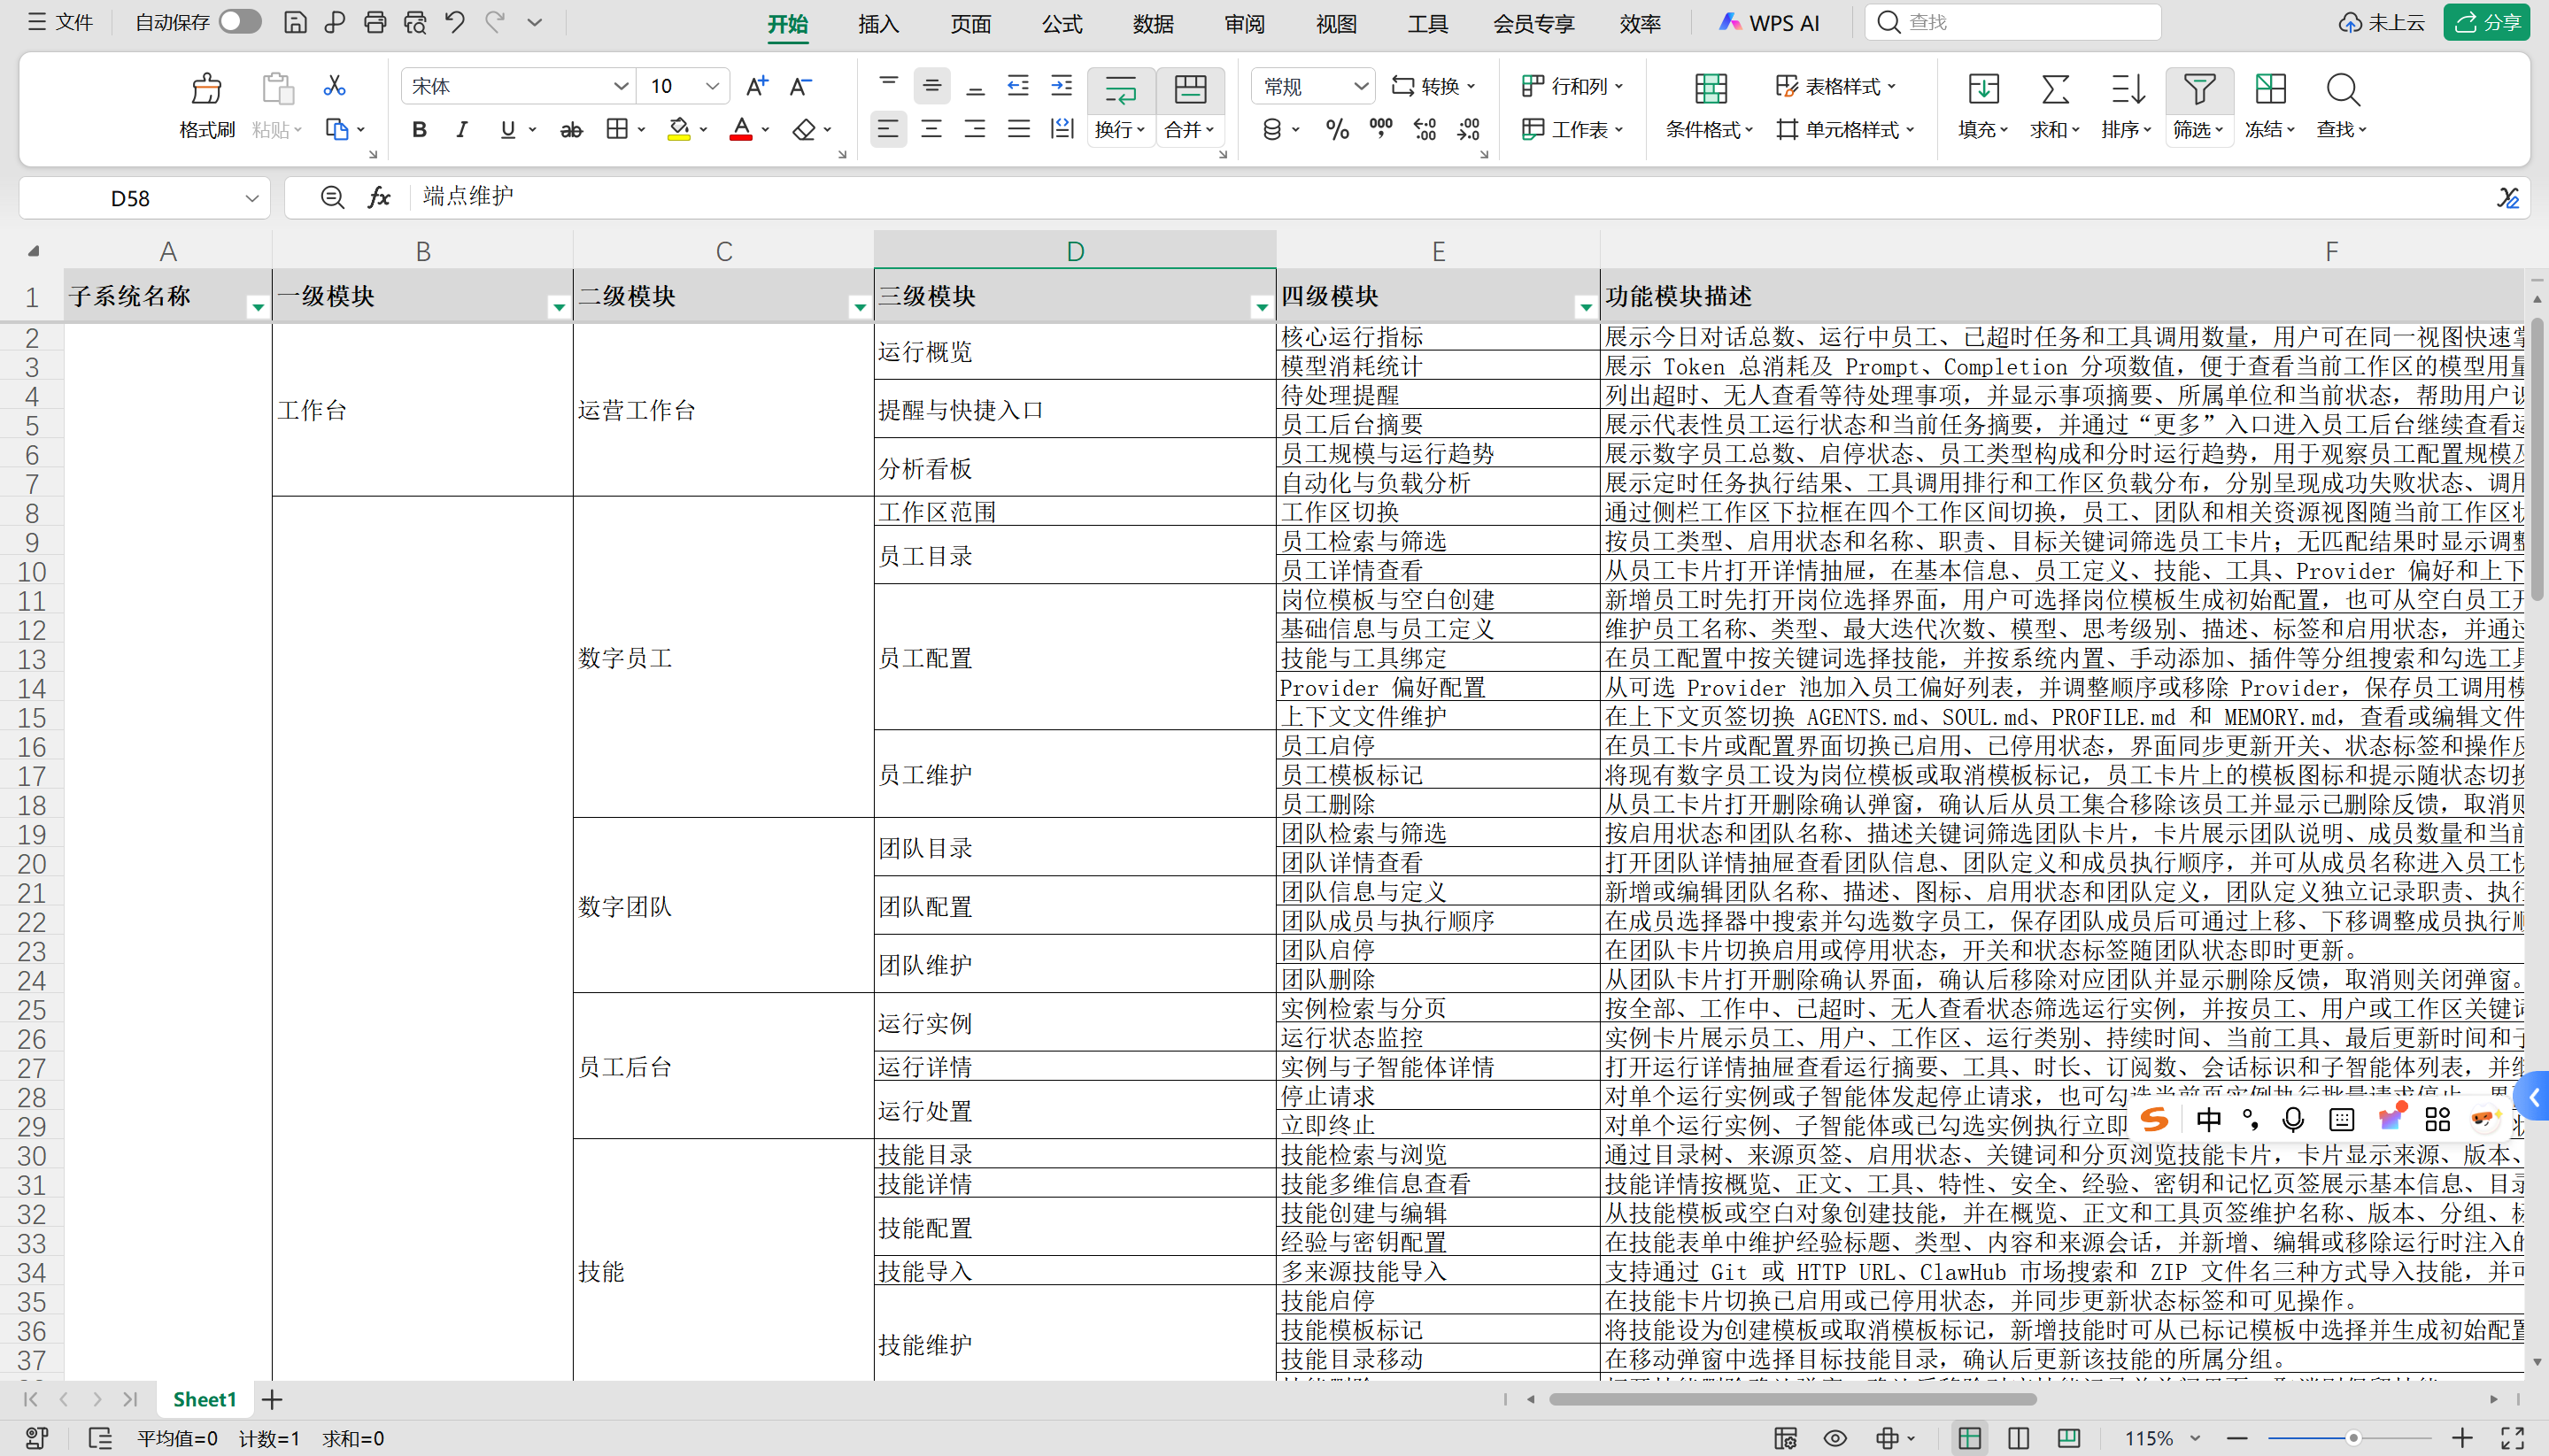This screenshot has height=1456, width=2549.
Task: Adjust the zoom slider in status bar
Action: [x=2353, y=1438]
